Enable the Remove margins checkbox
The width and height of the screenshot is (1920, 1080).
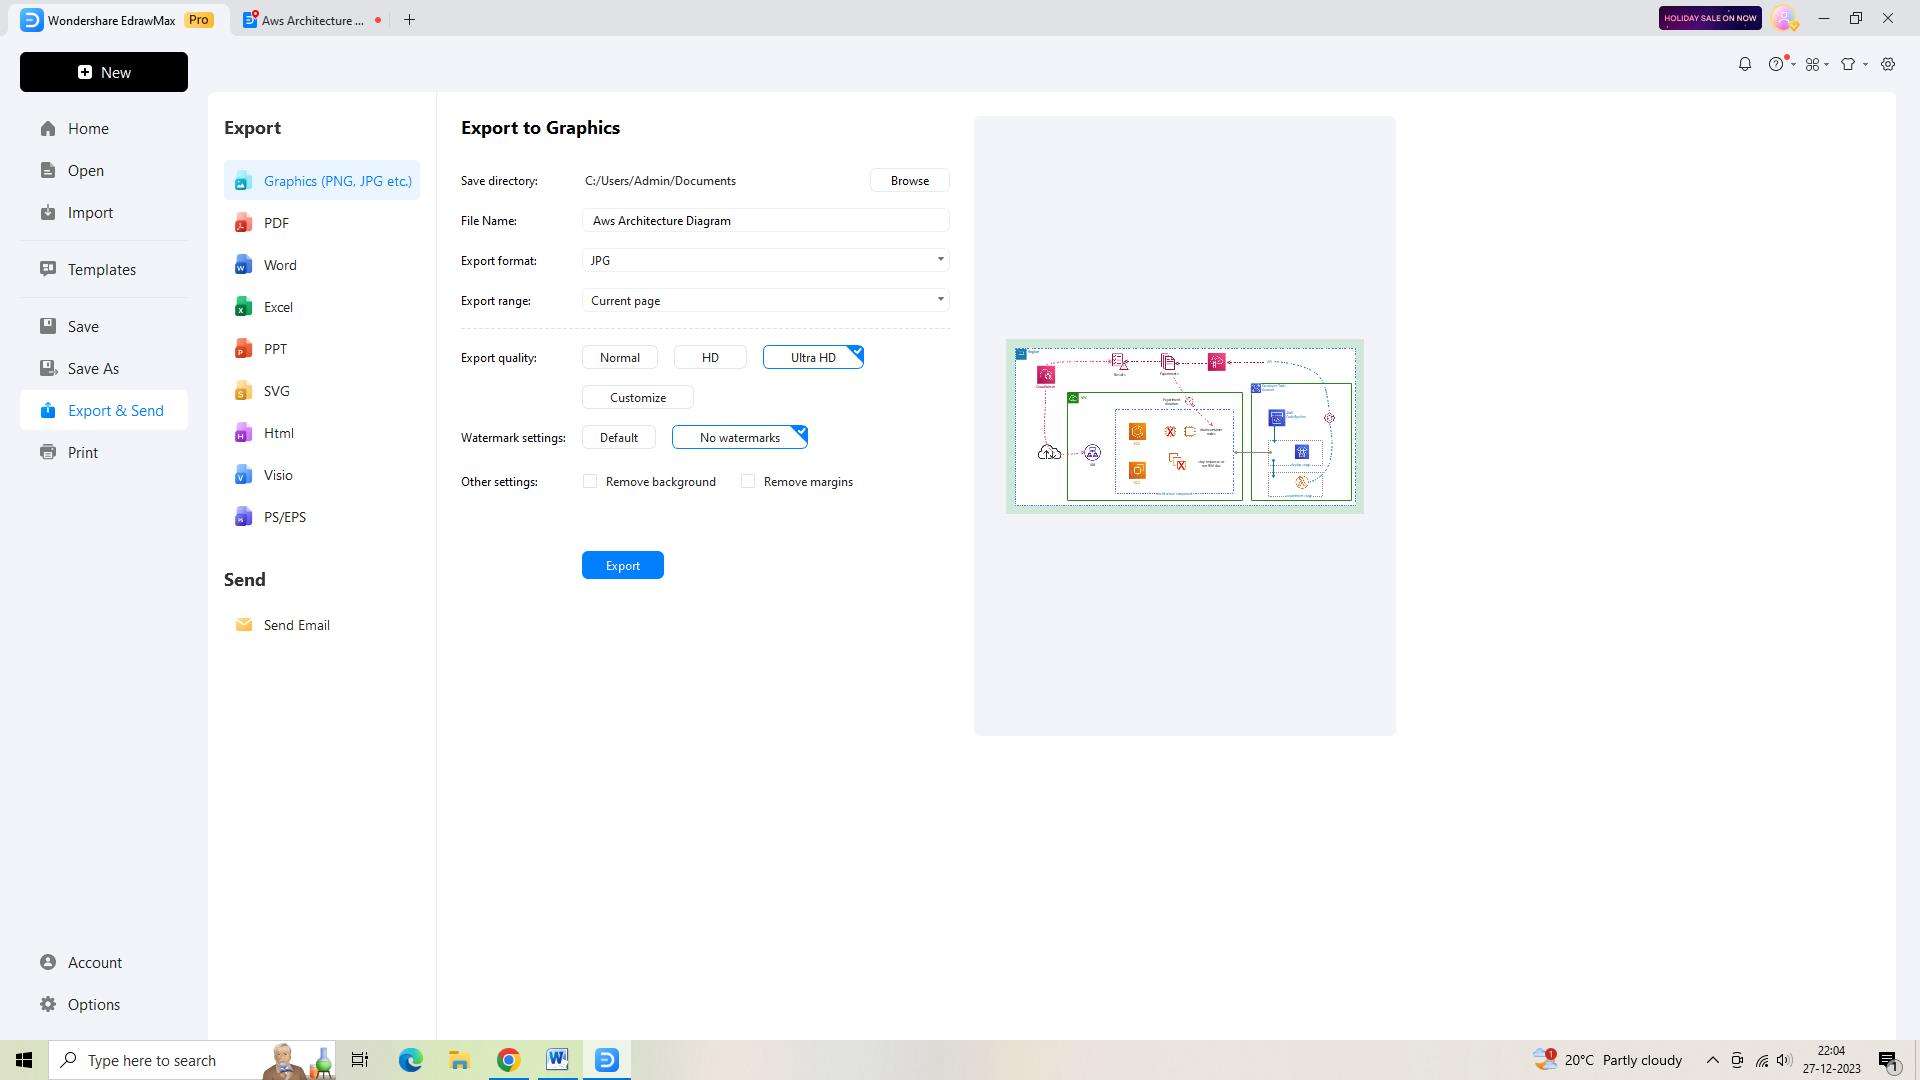pos(748,480)
